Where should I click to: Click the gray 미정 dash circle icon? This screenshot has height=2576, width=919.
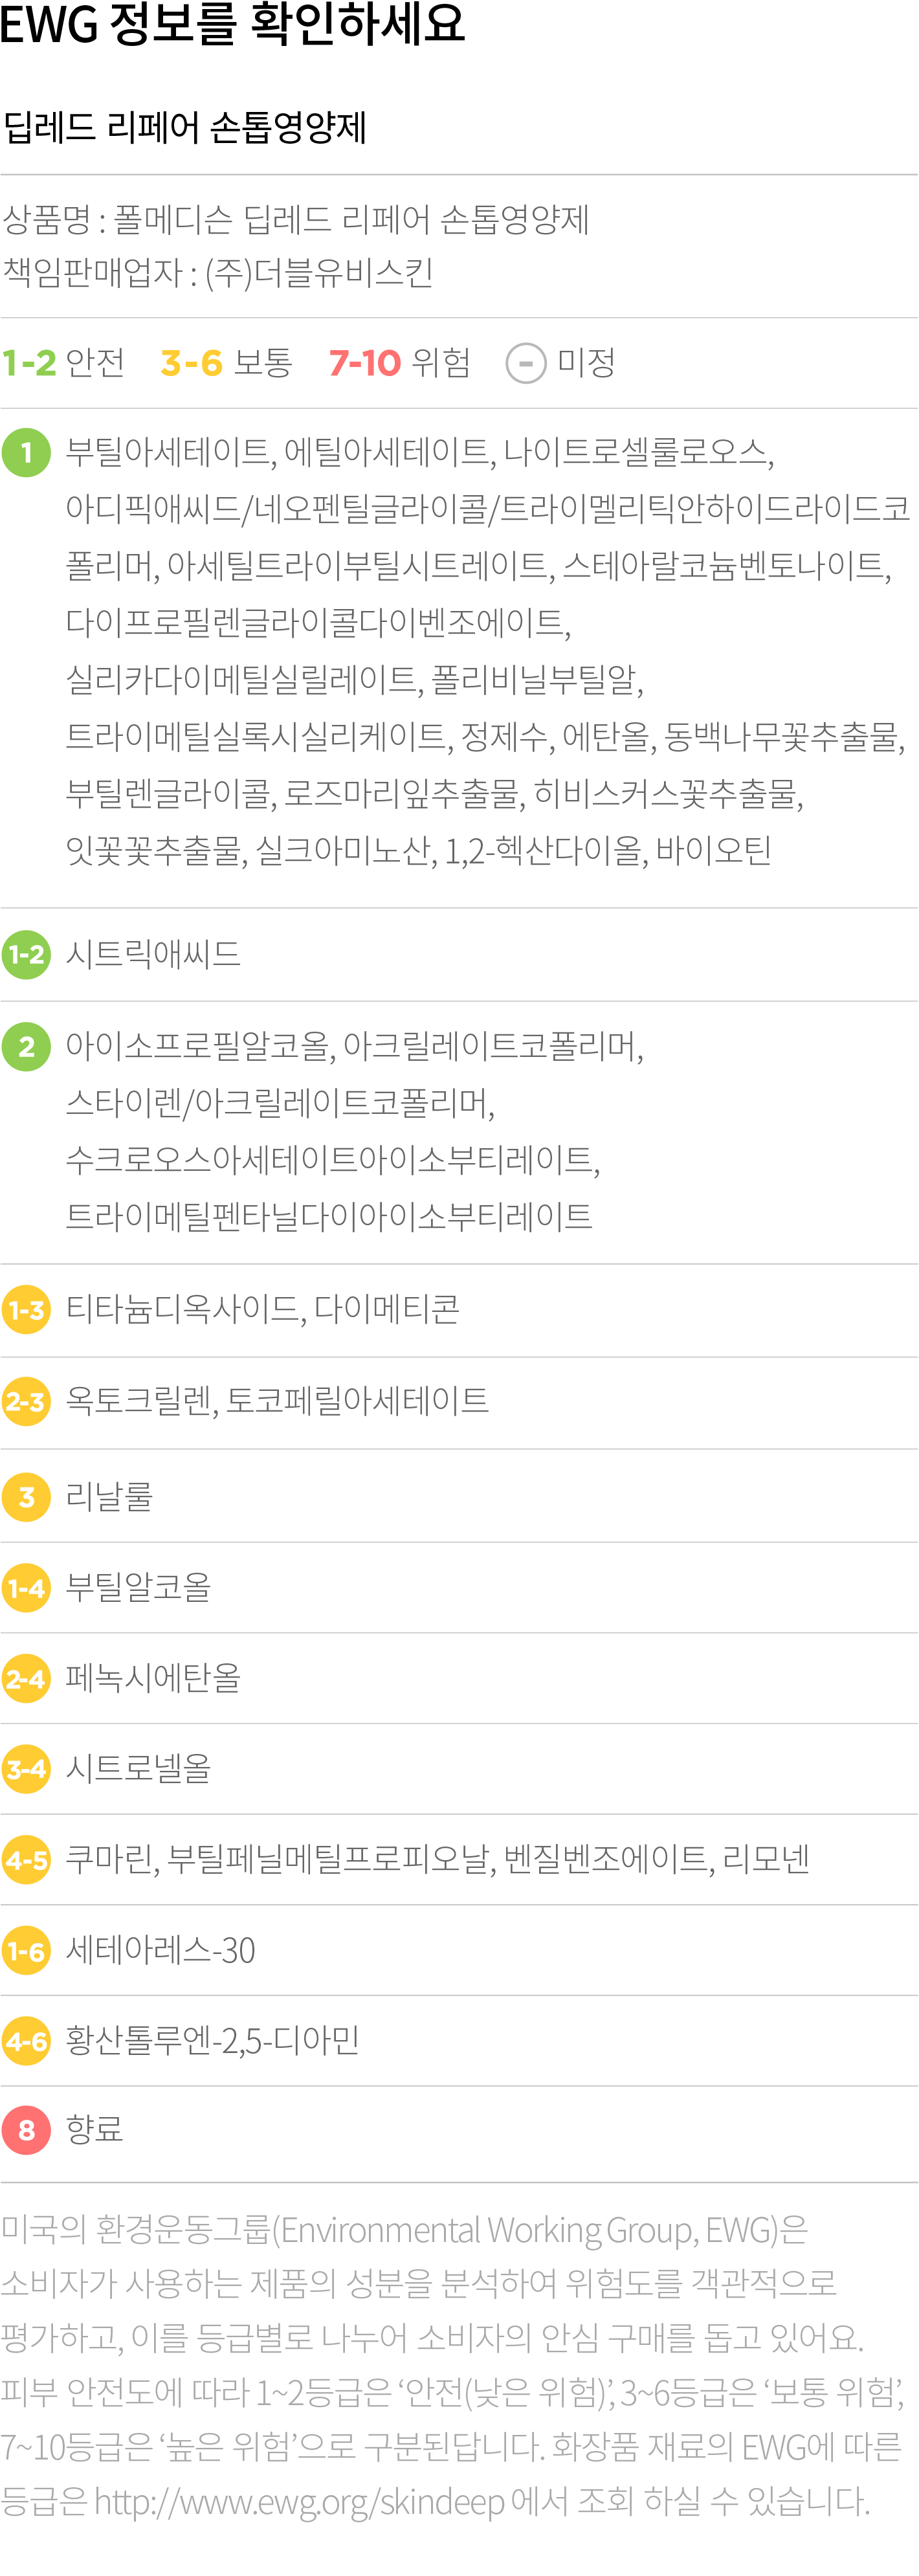tap(526, 363)
